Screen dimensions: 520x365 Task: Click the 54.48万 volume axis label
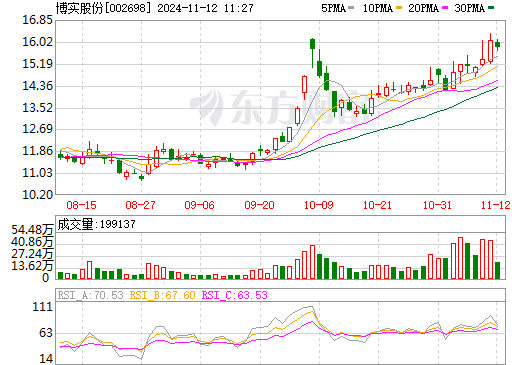pyautogui.click(x=32, y=230)
